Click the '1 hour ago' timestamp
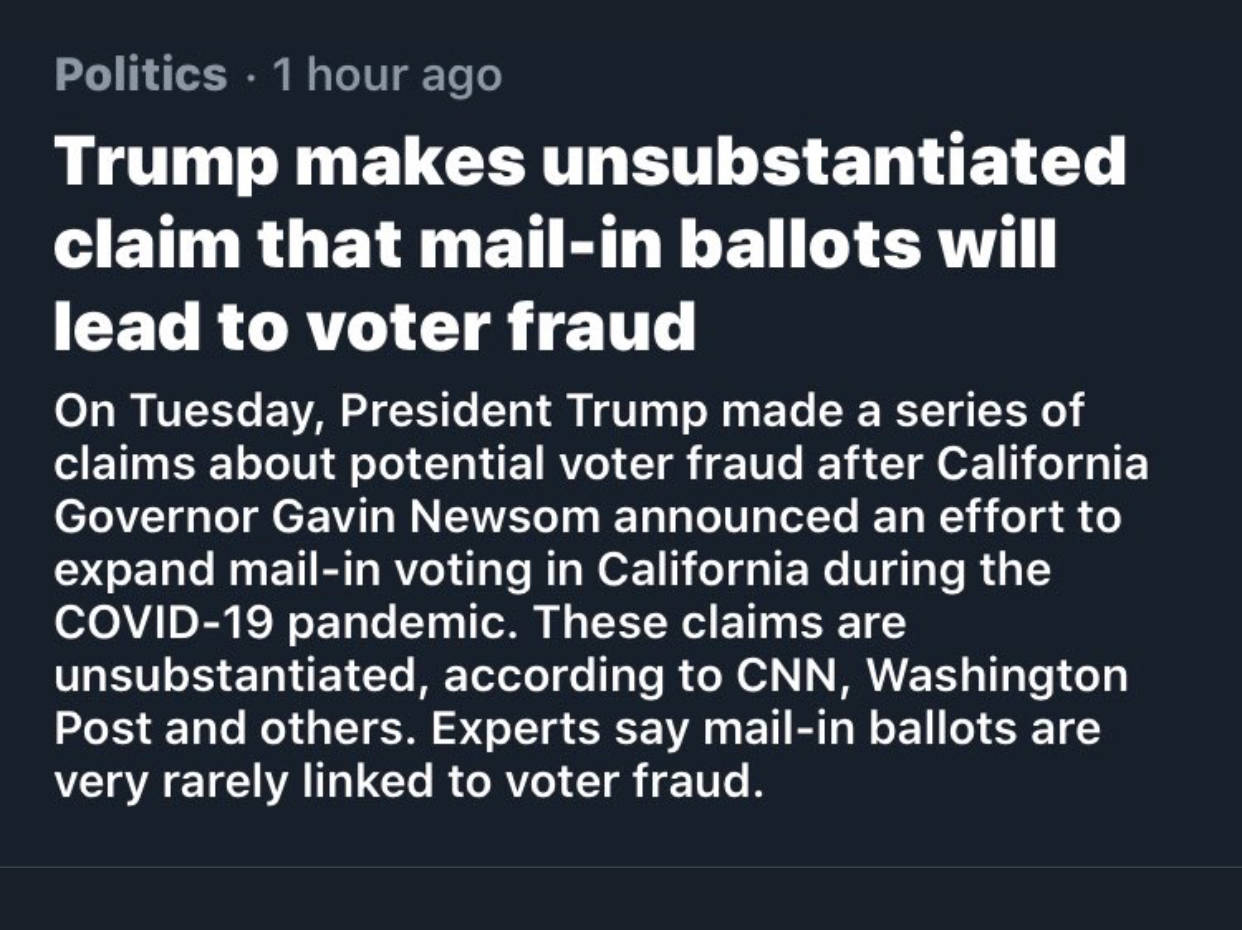1242x930 pixels. [387, 75]
